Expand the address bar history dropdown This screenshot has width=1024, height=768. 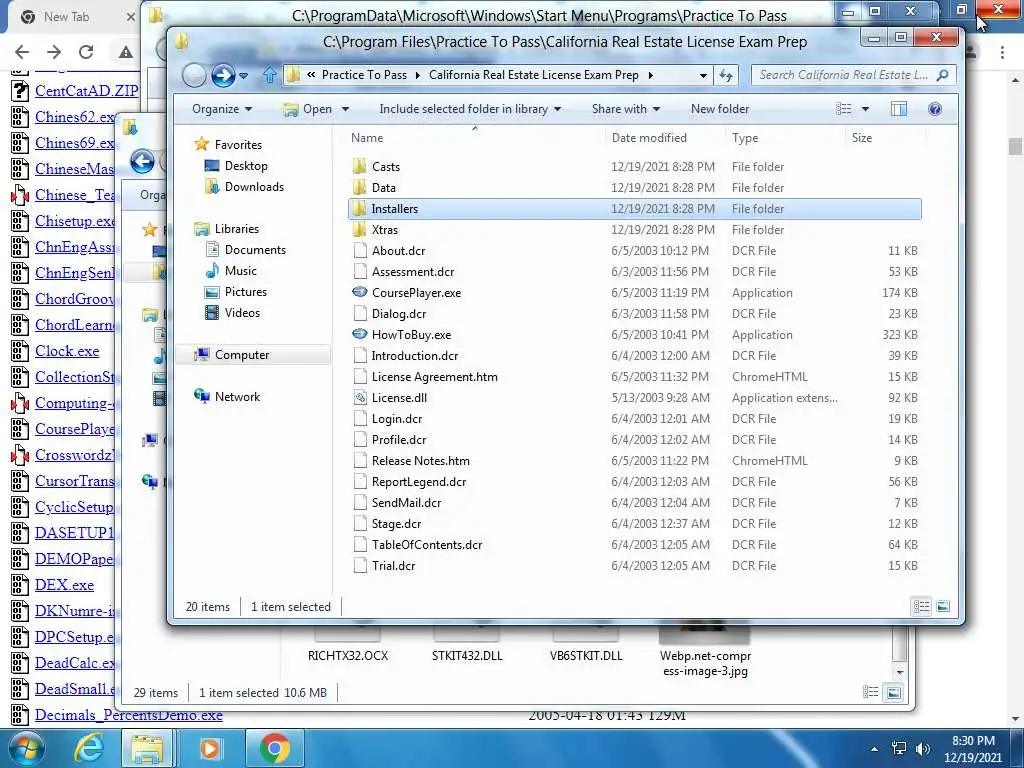click(x=703, y=75)
